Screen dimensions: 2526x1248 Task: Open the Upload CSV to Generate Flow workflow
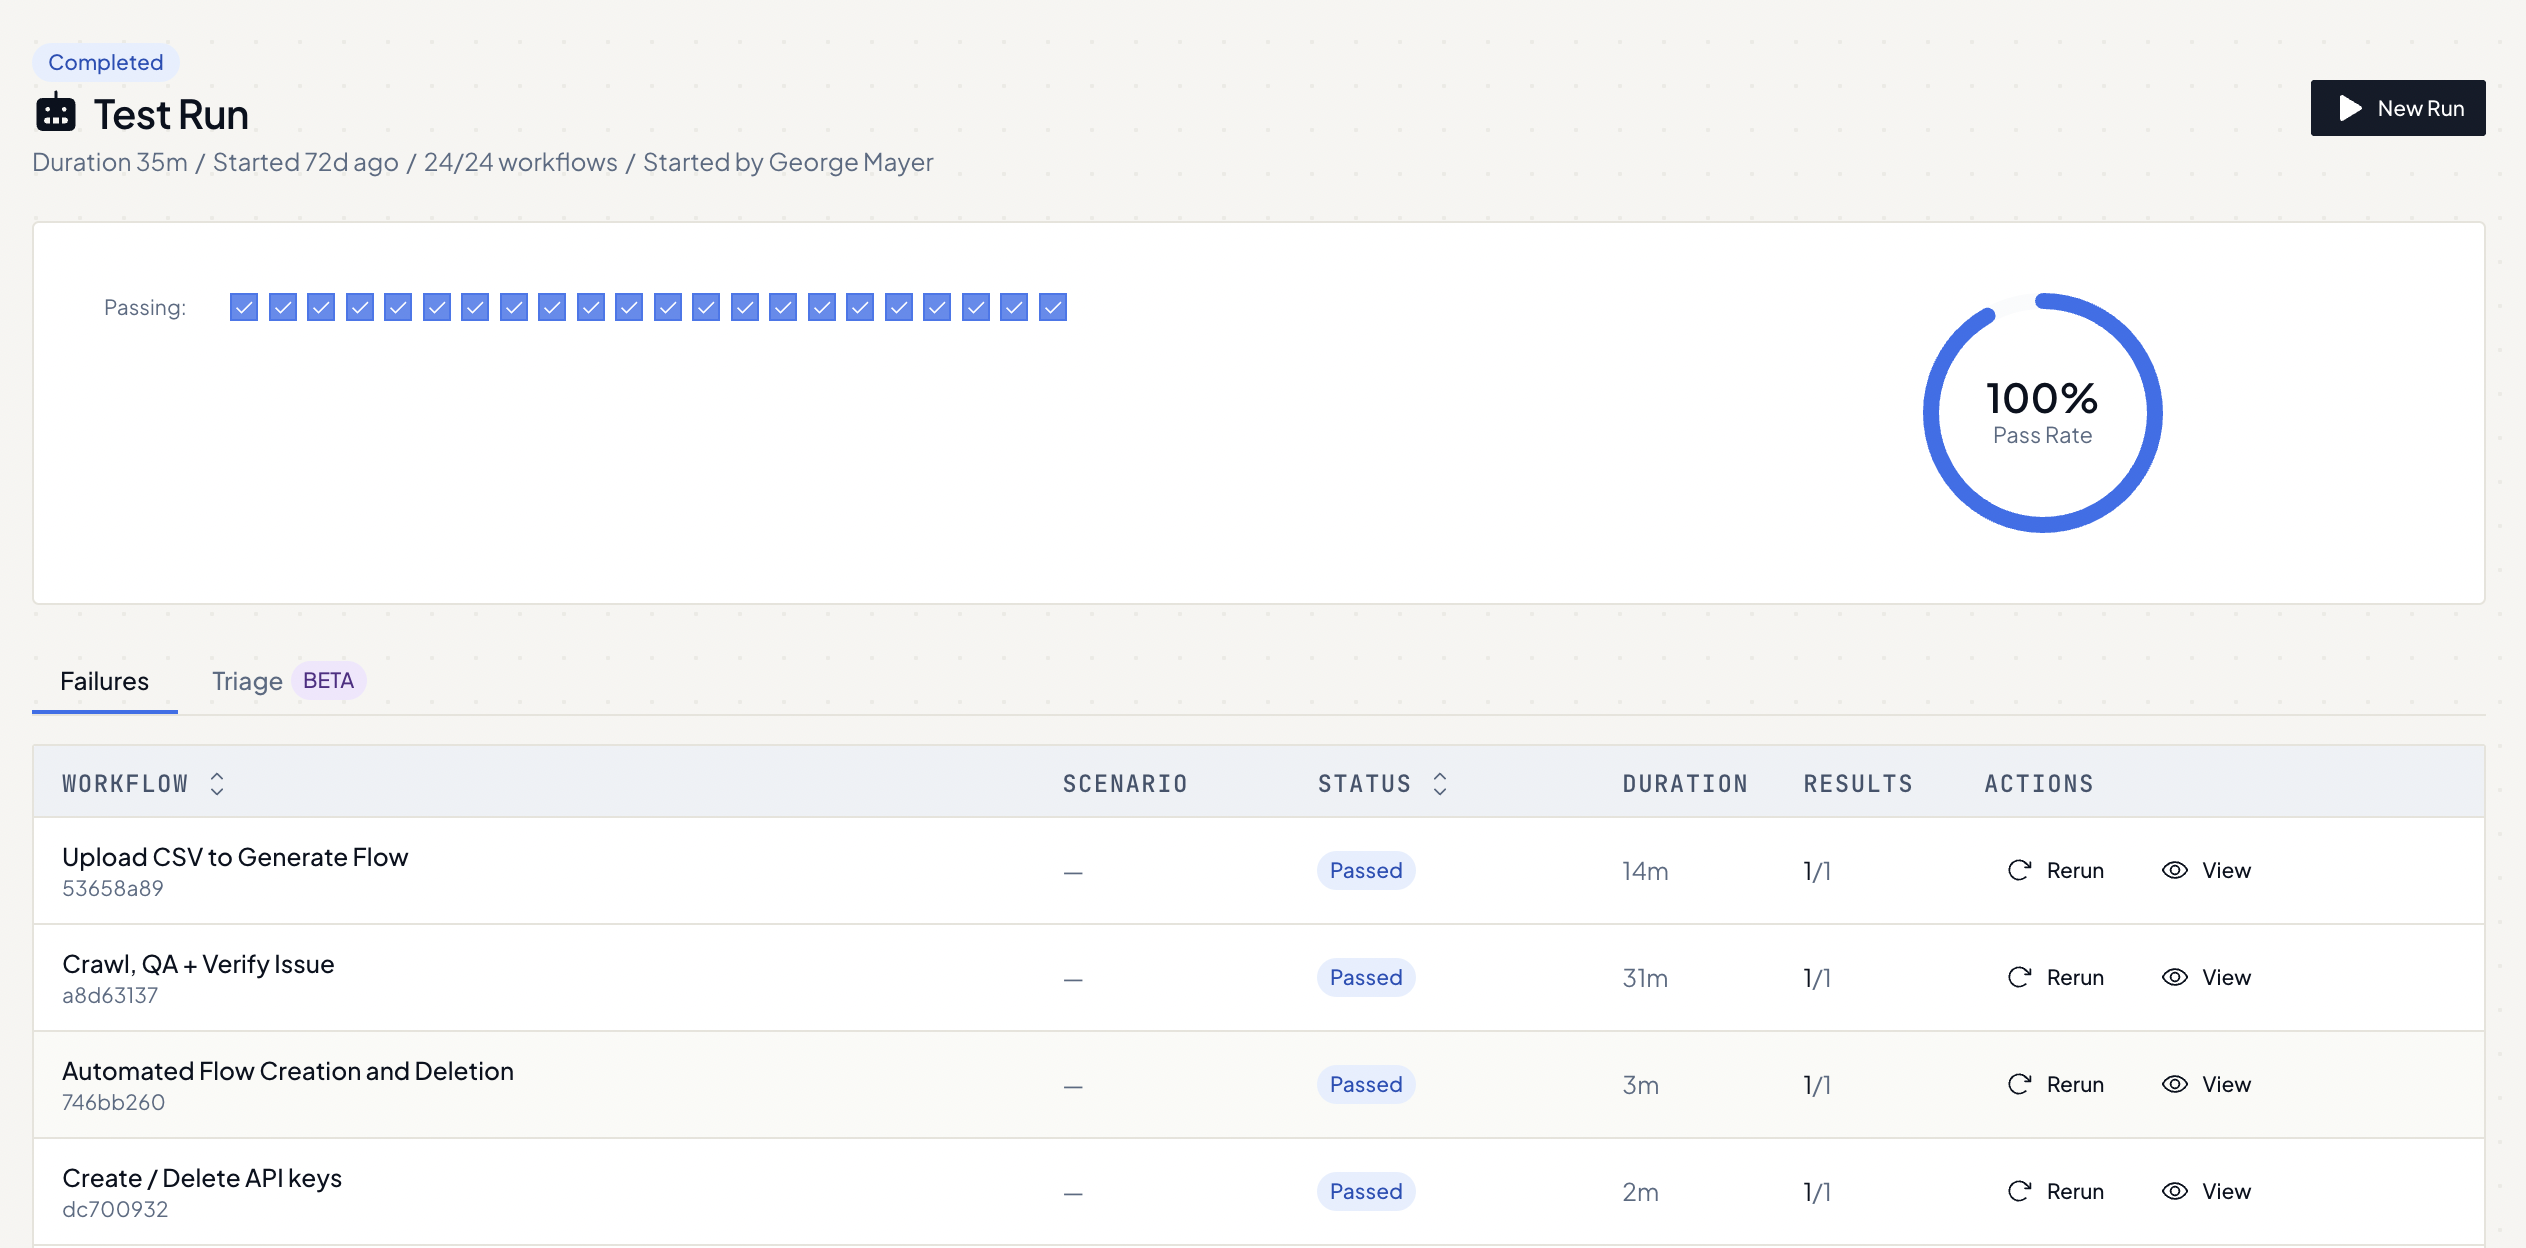(235, 857)
